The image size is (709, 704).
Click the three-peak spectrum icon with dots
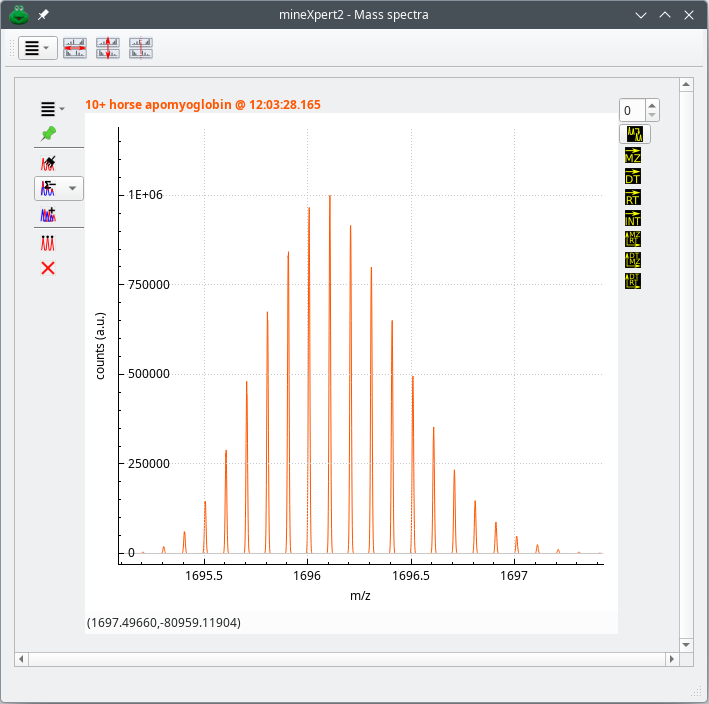click(x=48, y=242)
